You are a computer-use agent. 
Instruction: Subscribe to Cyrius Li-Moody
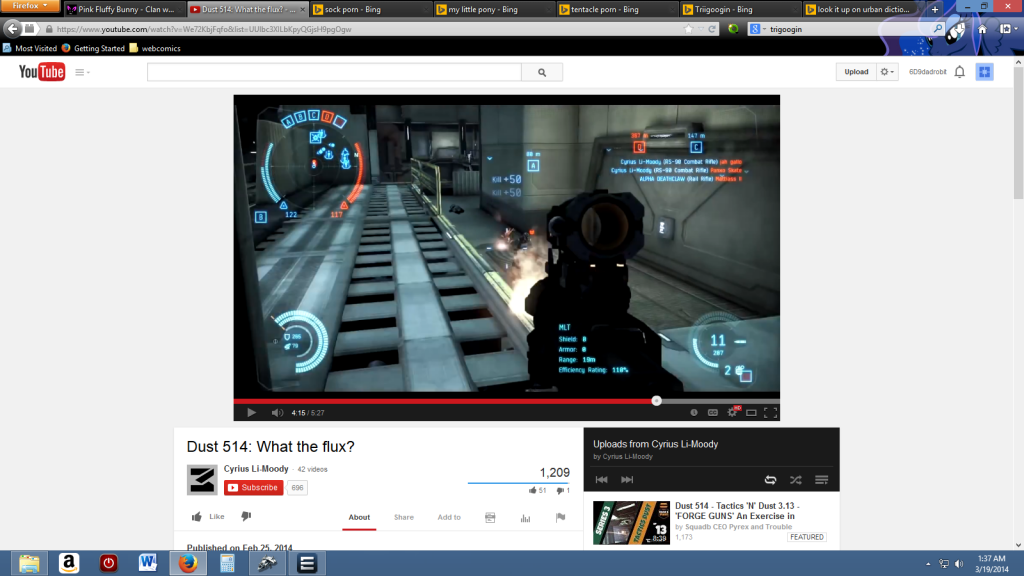click(x=253, y=488)
